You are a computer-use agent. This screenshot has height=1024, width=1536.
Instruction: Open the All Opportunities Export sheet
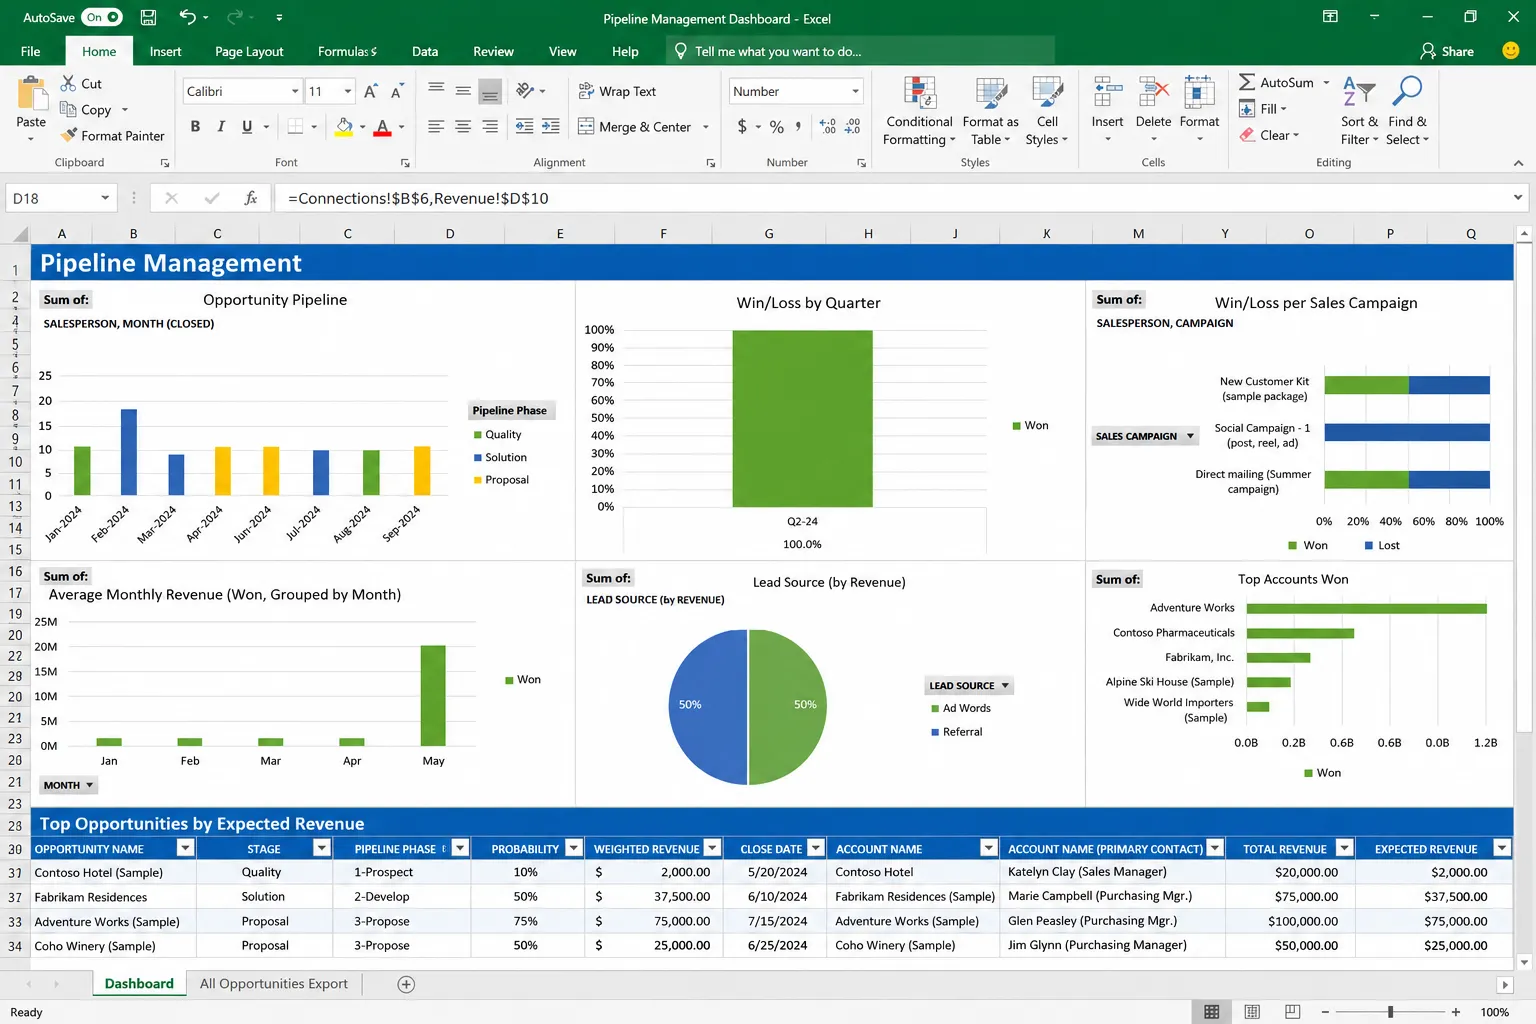tap(274, 984)
